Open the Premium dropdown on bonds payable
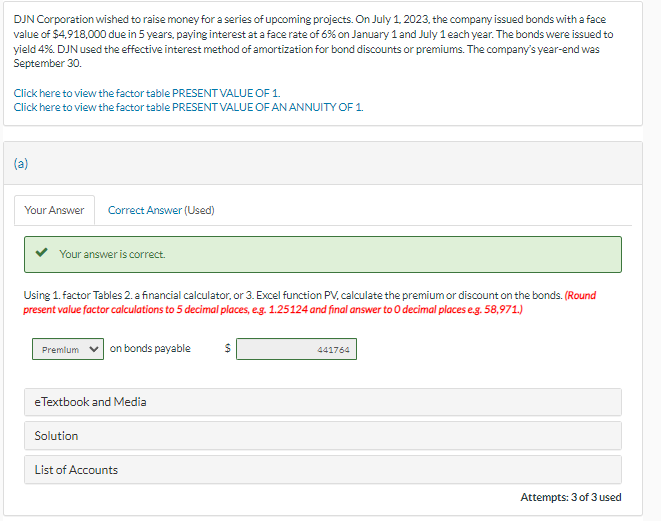 click(x=68, y=349)
